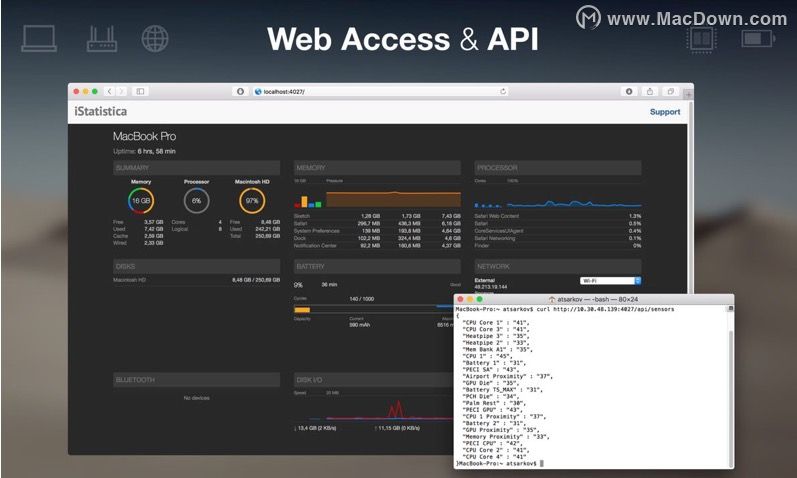Click the BLUETOOTH section header
This screenshot has height=478, width=797.
tap(197, 380)
